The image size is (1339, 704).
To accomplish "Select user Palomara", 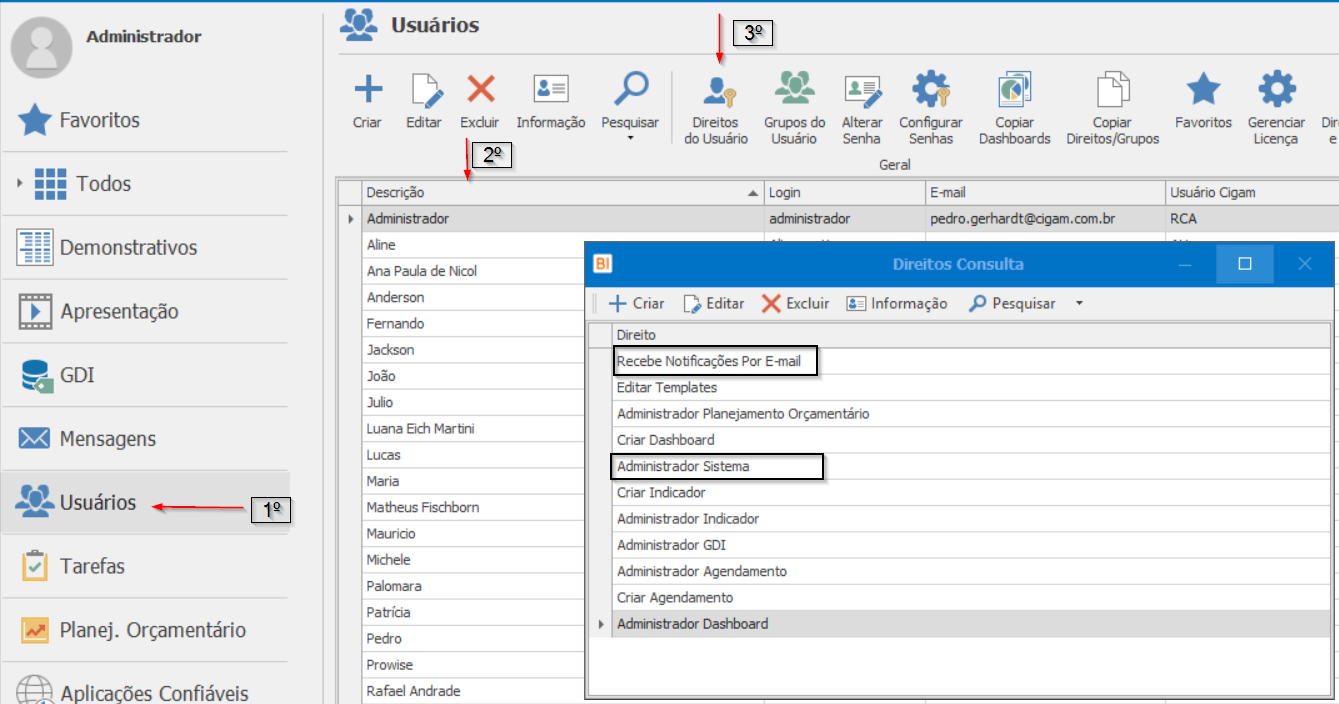I will coord(473,586).
